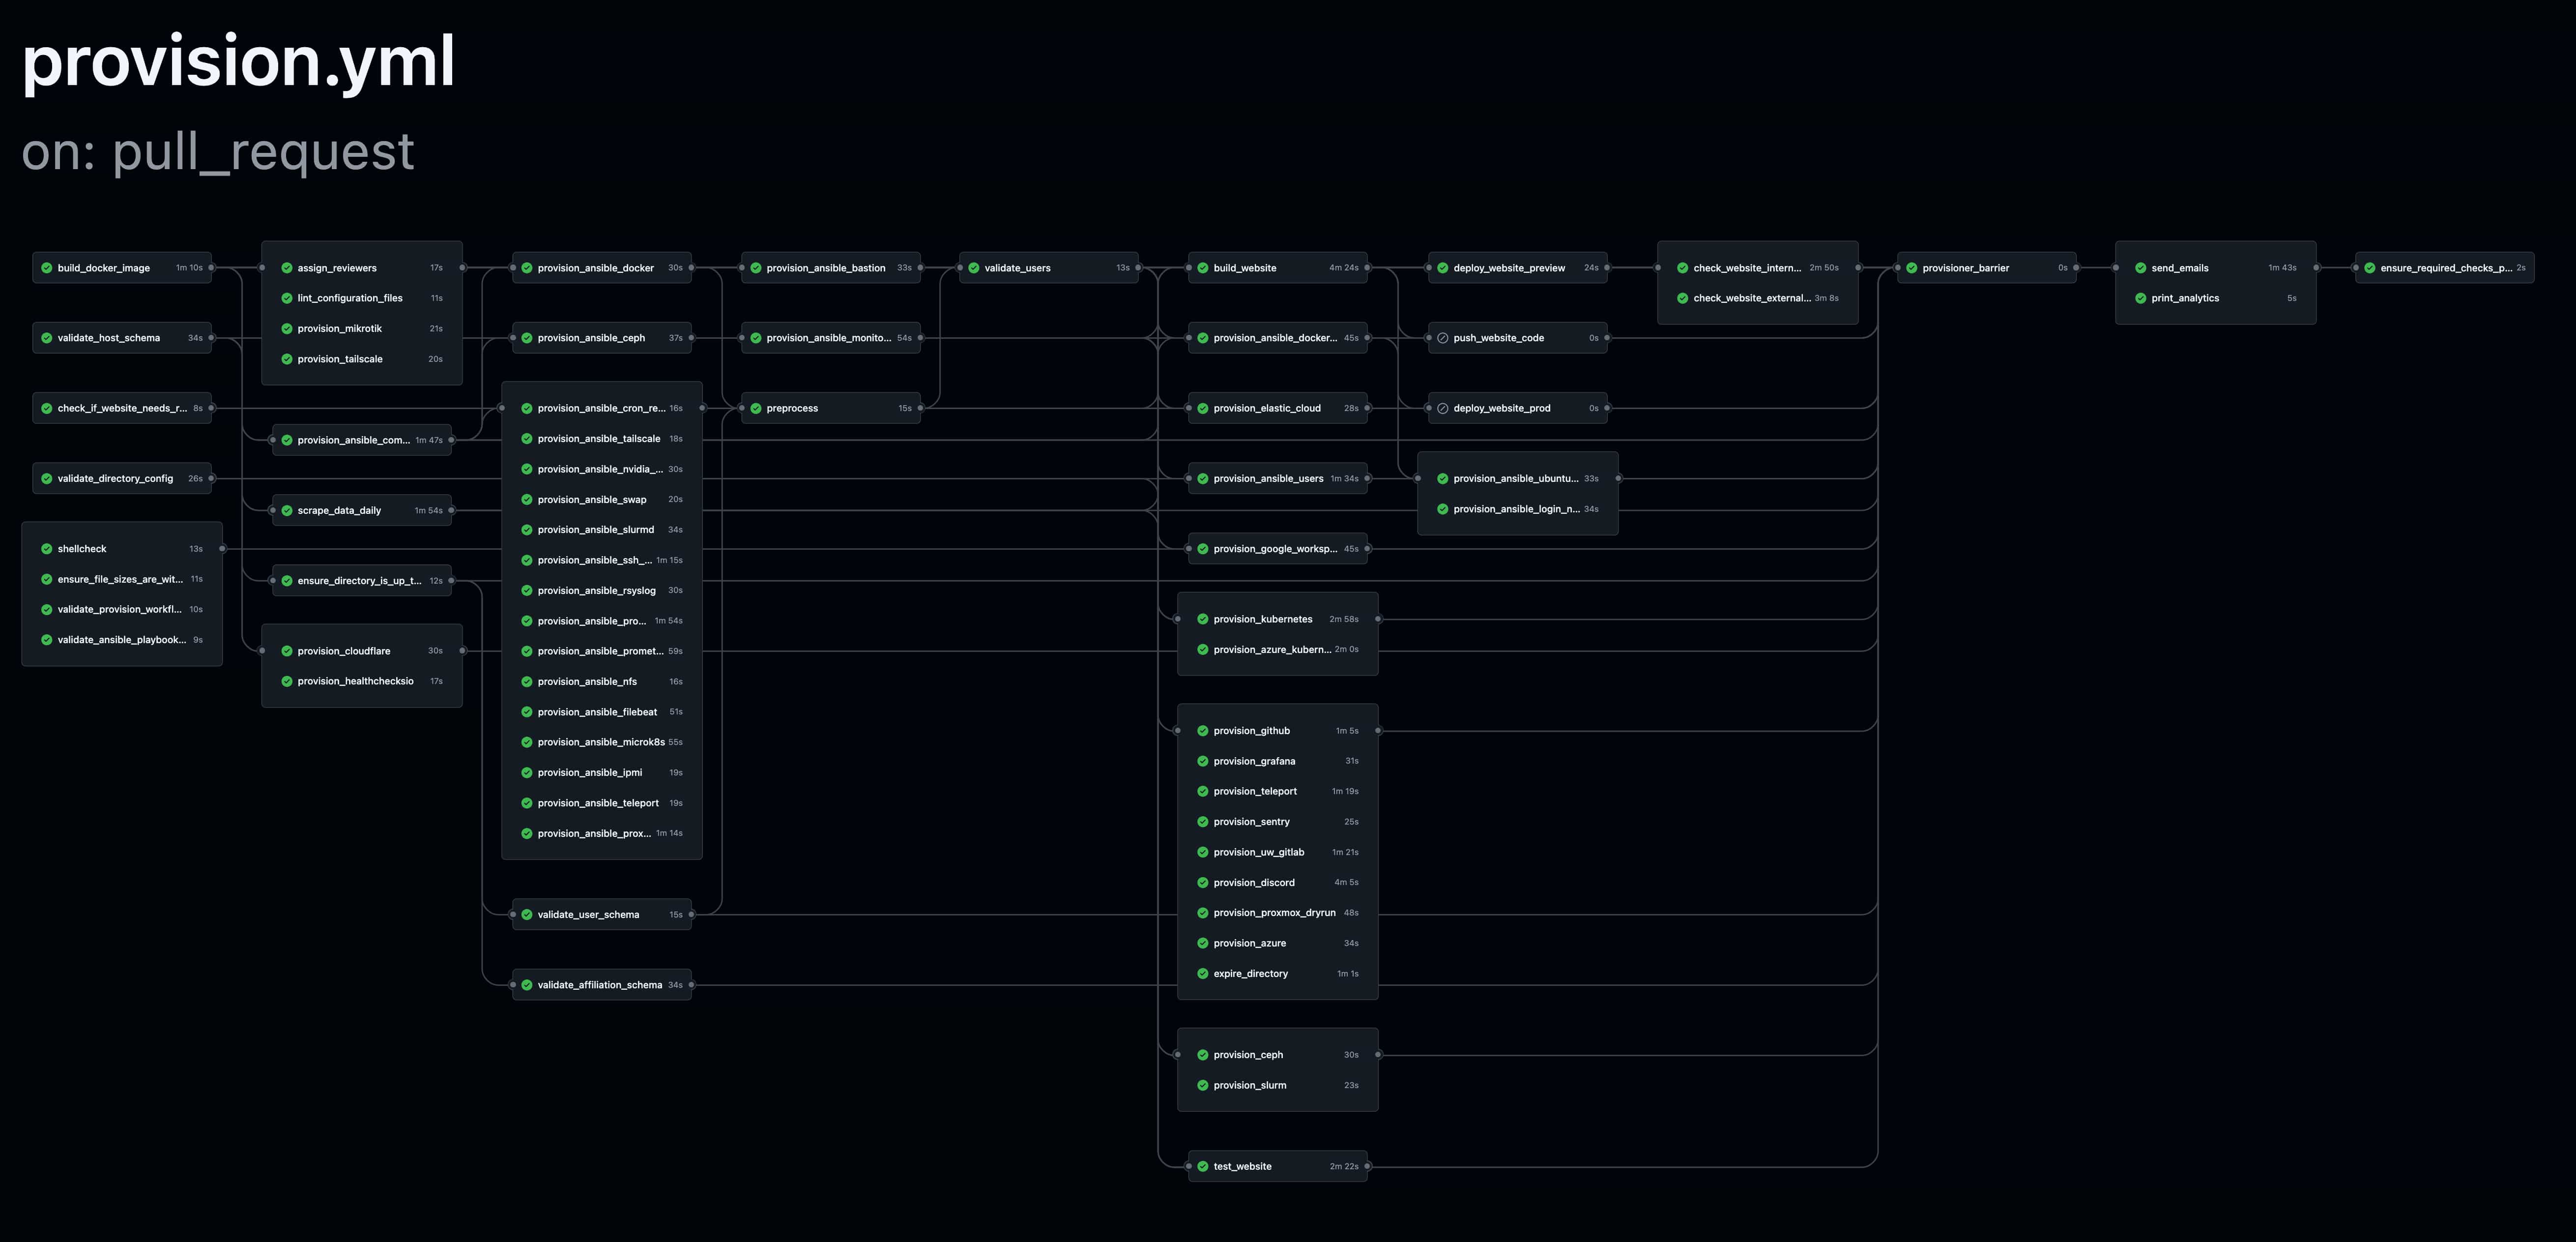View the preprocess job
2576x1242 pixels.
[791, 407]
